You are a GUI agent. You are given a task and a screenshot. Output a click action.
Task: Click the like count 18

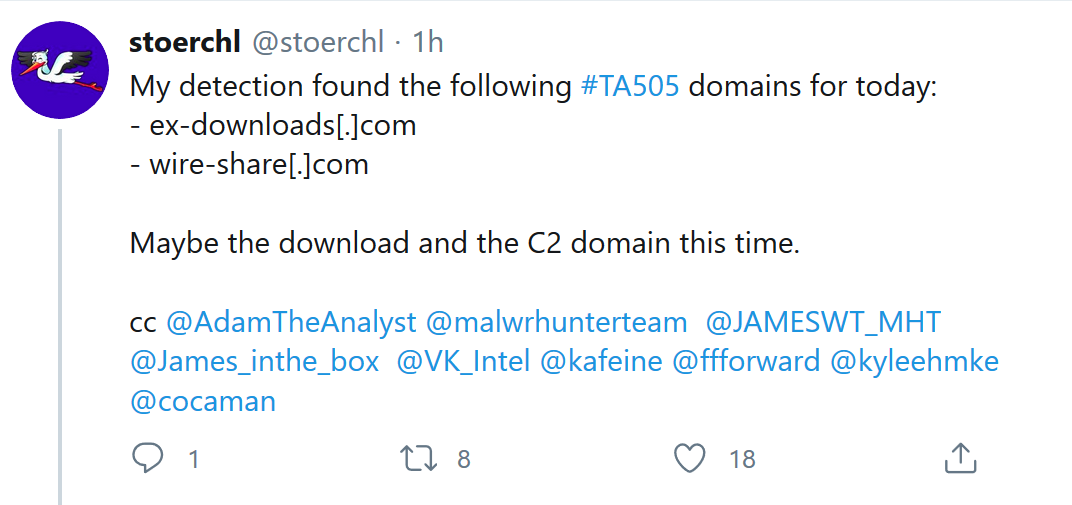tap(742, 459)
